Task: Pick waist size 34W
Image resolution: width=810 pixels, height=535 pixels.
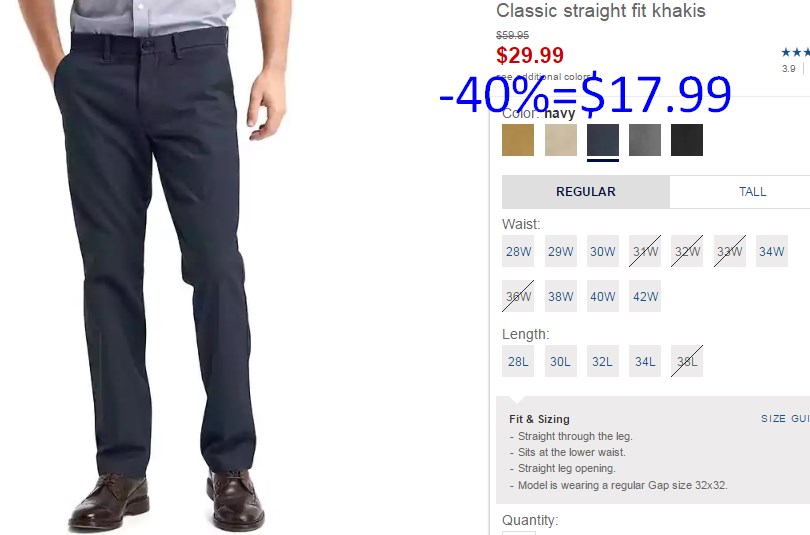Action: (x=772, y=251)
